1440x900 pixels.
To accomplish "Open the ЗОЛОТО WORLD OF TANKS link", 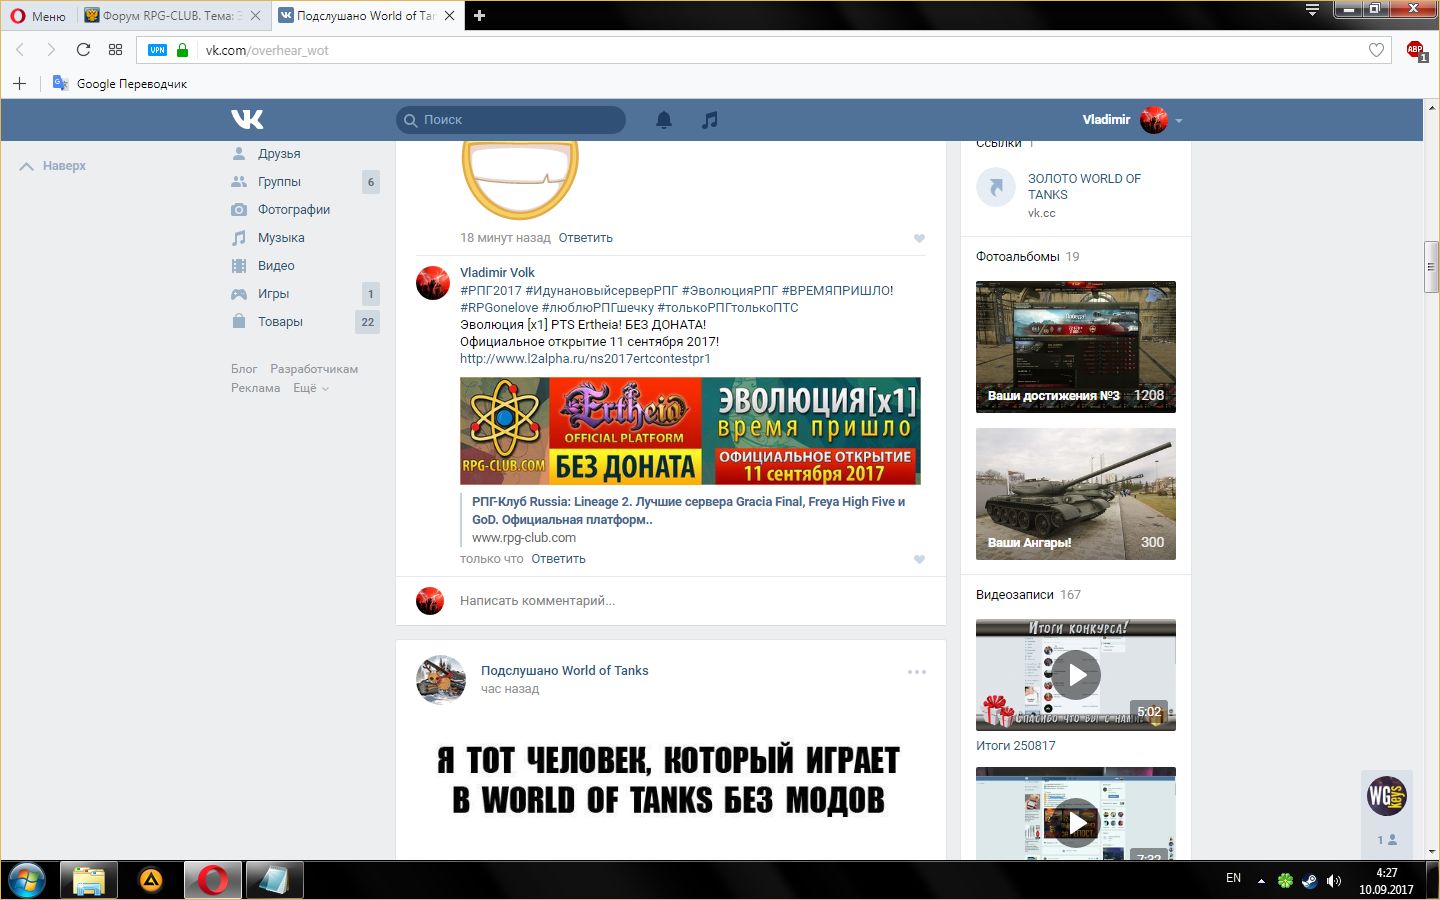I will click(x=1084, y=187).
